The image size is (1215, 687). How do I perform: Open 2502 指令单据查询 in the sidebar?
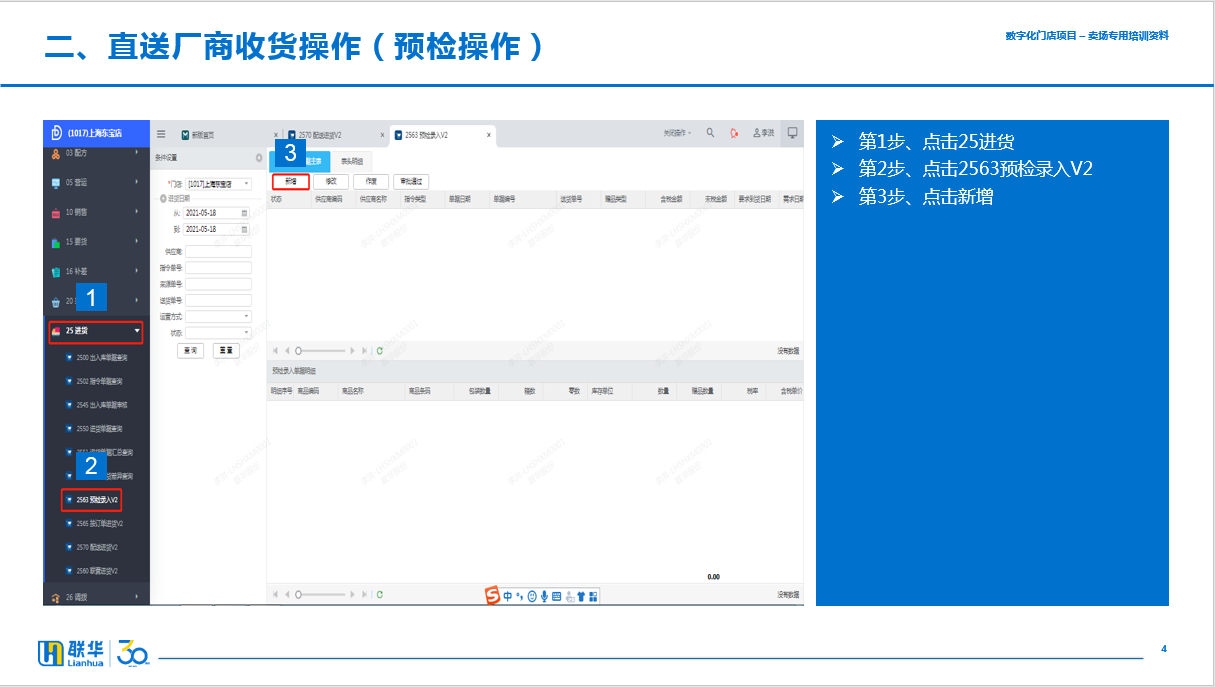click(x=96, y=381)
